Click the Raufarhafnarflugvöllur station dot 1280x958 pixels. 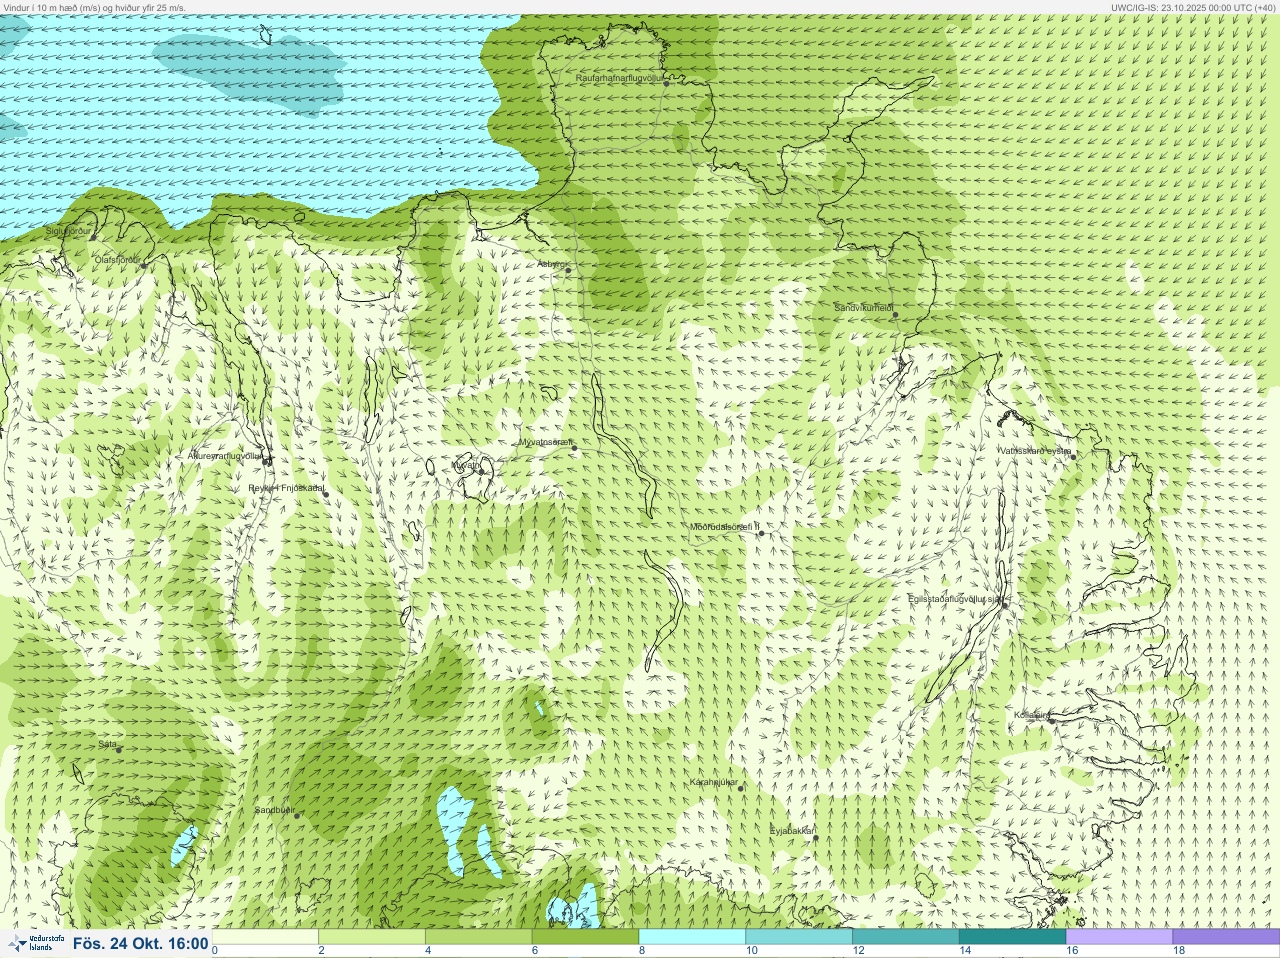(667, 83)
